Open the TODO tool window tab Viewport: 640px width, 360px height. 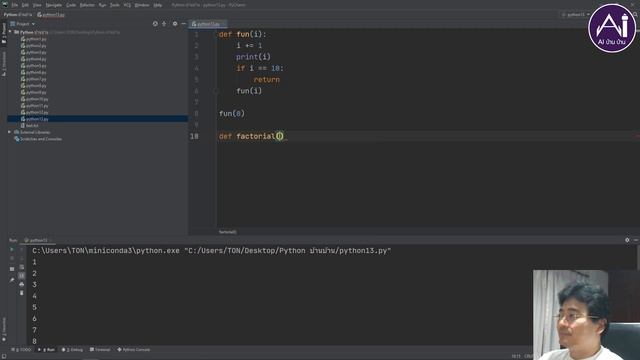coord(22,350)
